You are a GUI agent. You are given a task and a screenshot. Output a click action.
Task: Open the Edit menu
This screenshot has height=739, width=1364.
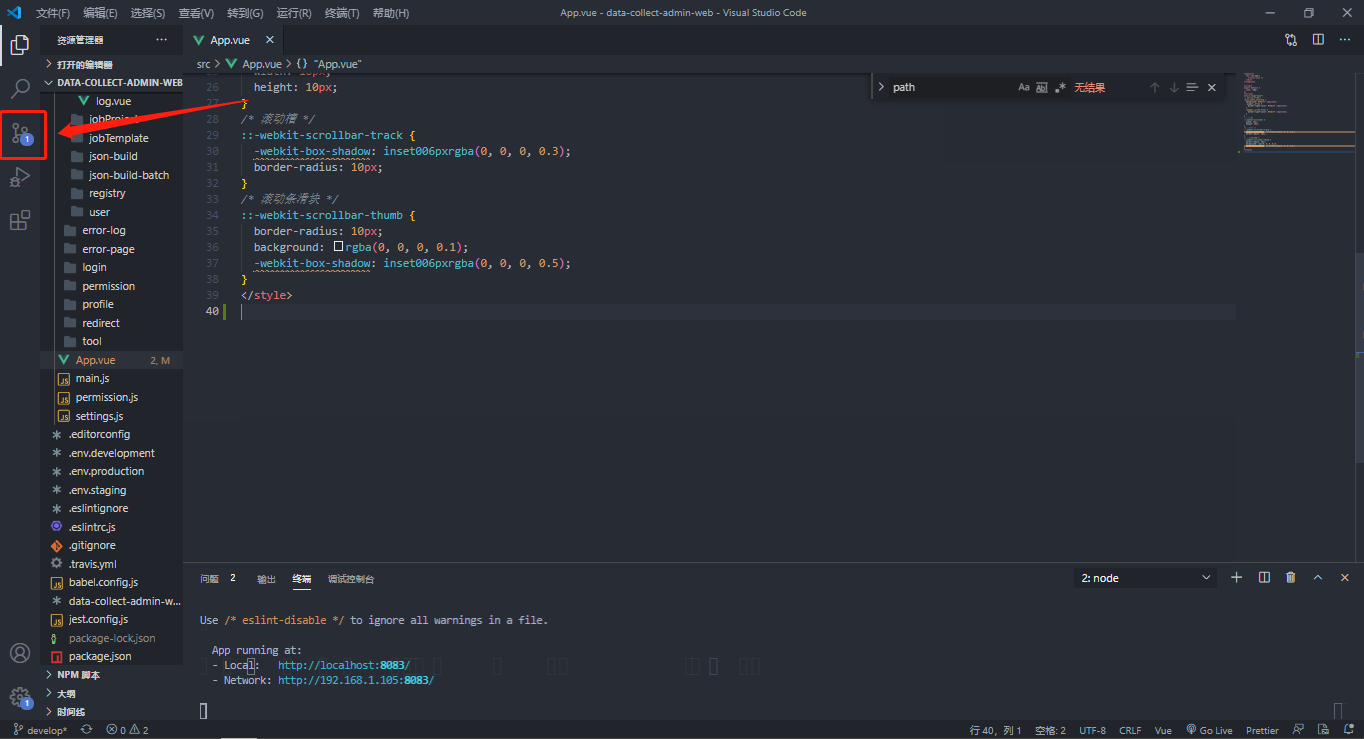[100, 13]
